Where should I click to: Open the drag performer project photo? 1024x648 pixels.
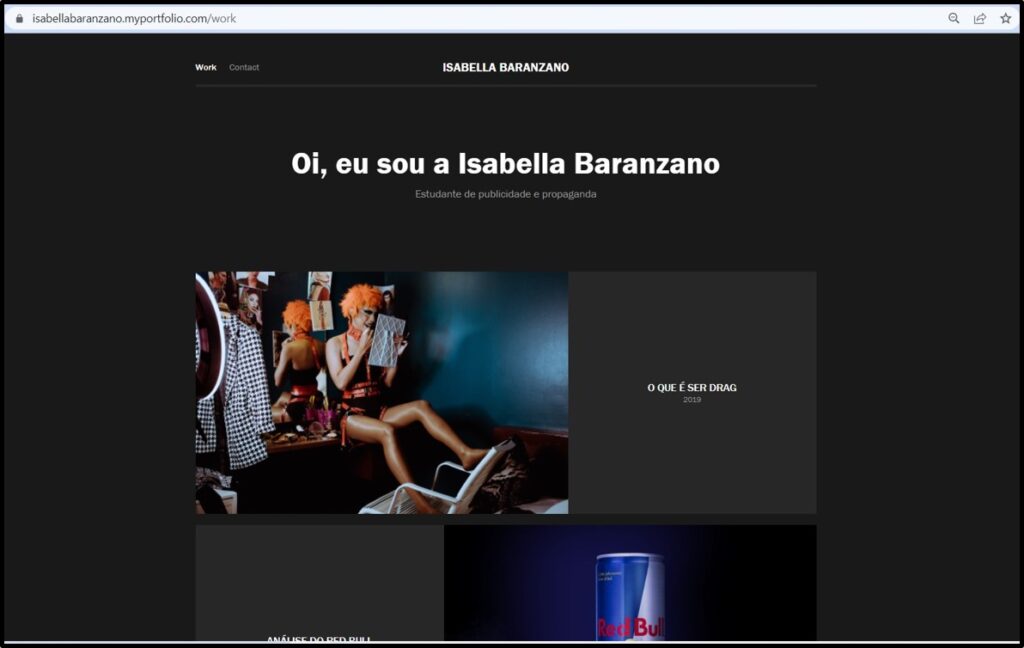[x=382, y=393]
